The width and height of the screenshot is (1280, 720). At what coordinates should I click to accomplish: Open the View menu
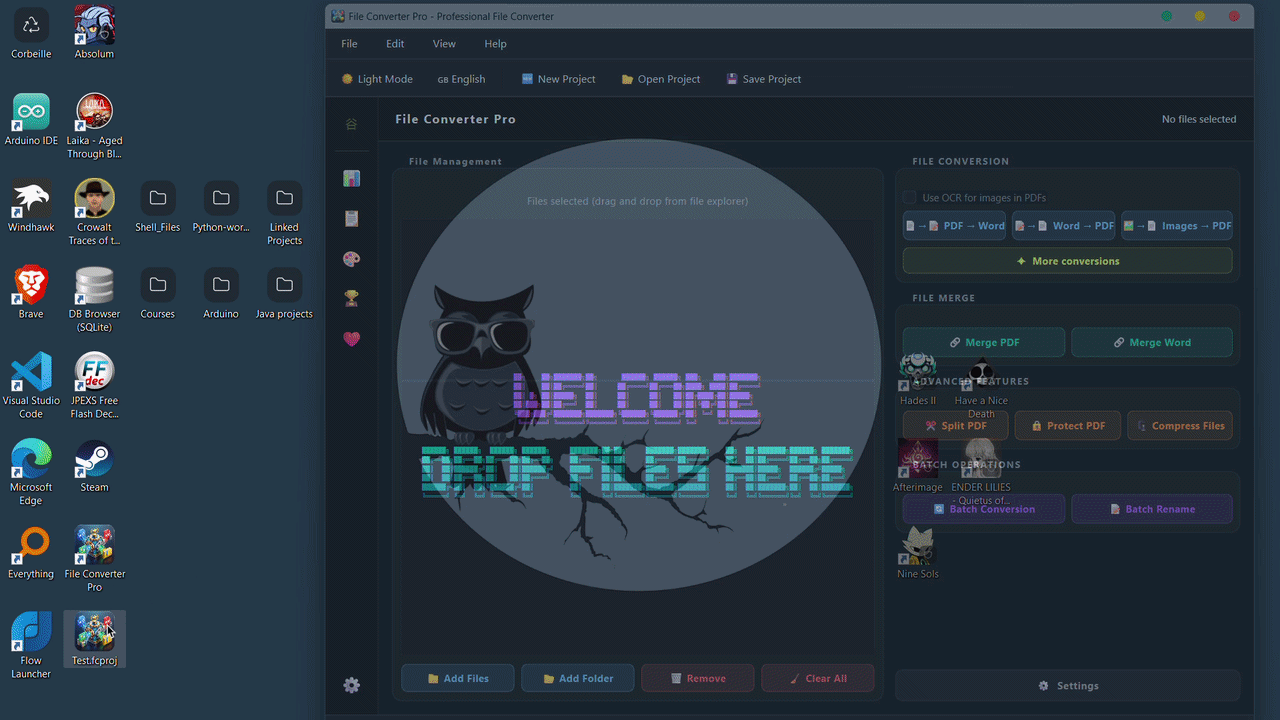coord(444,44)
